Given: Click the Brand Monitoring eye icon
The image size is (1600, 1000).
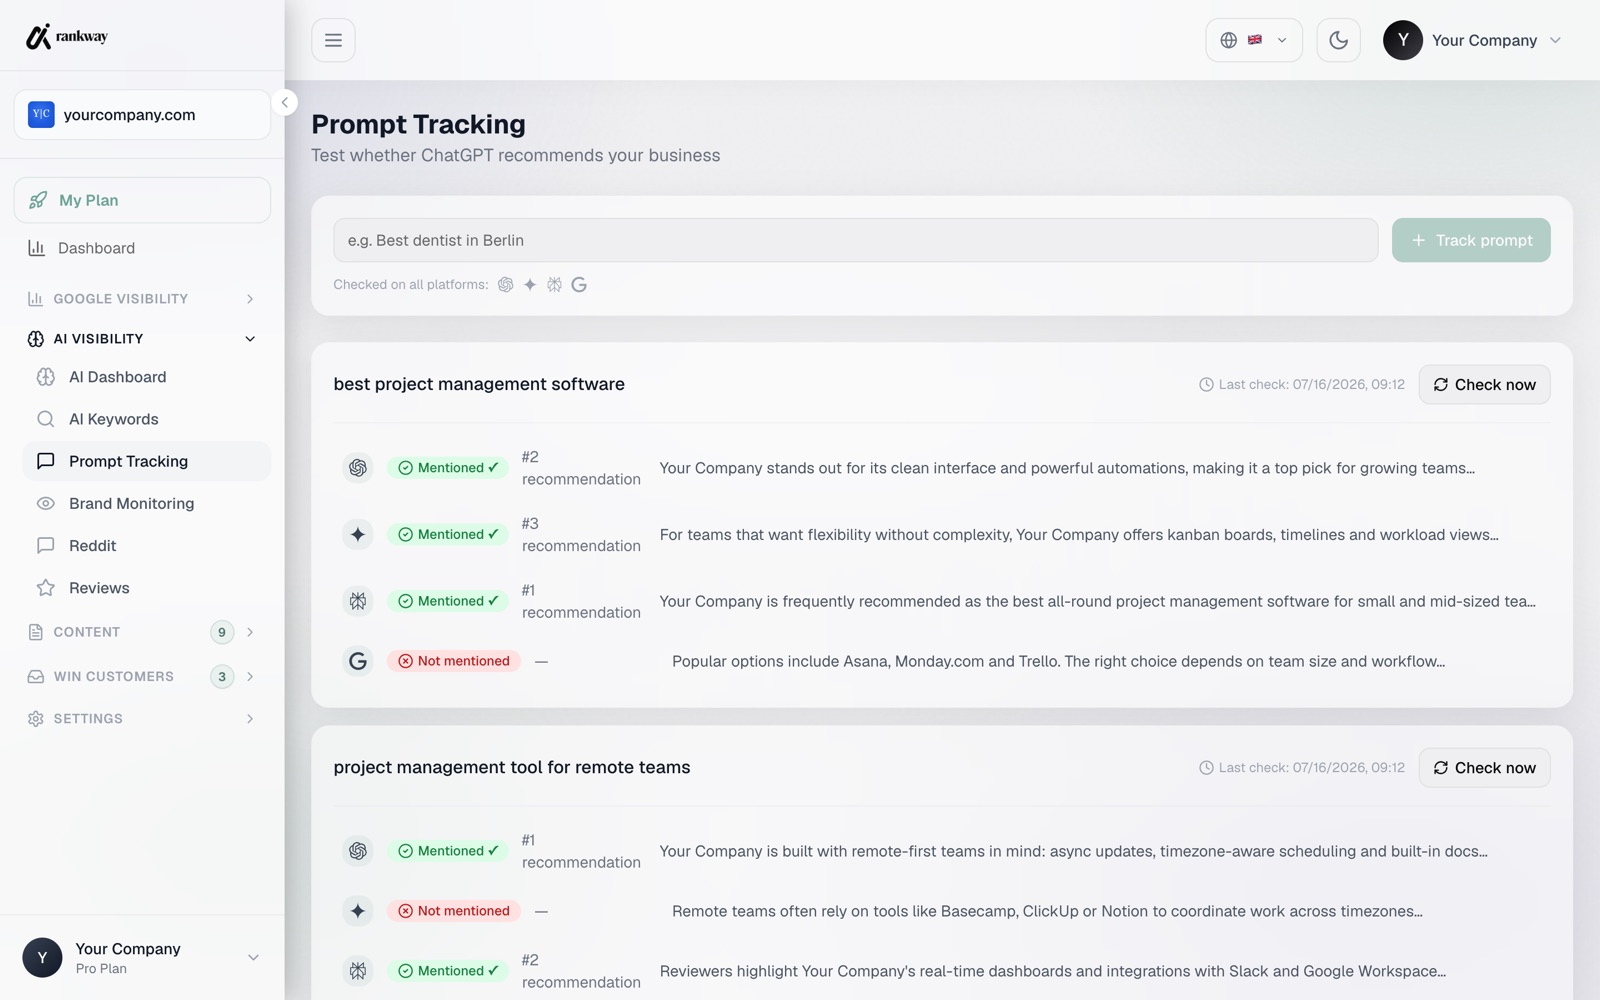Looking at the screenshot, I should [46, 503].
